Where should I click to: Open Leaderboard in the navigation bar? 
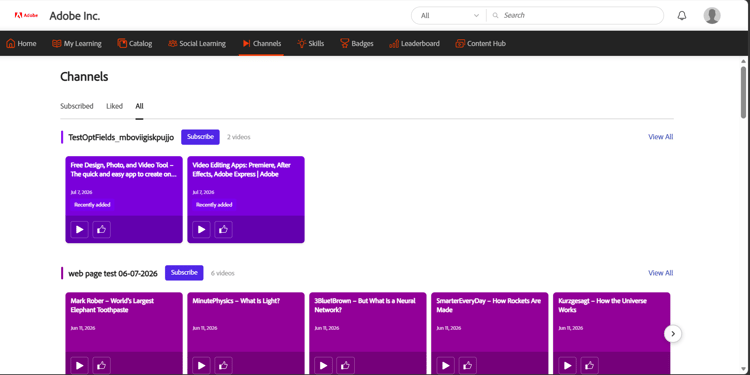click(x=414, y=44)
